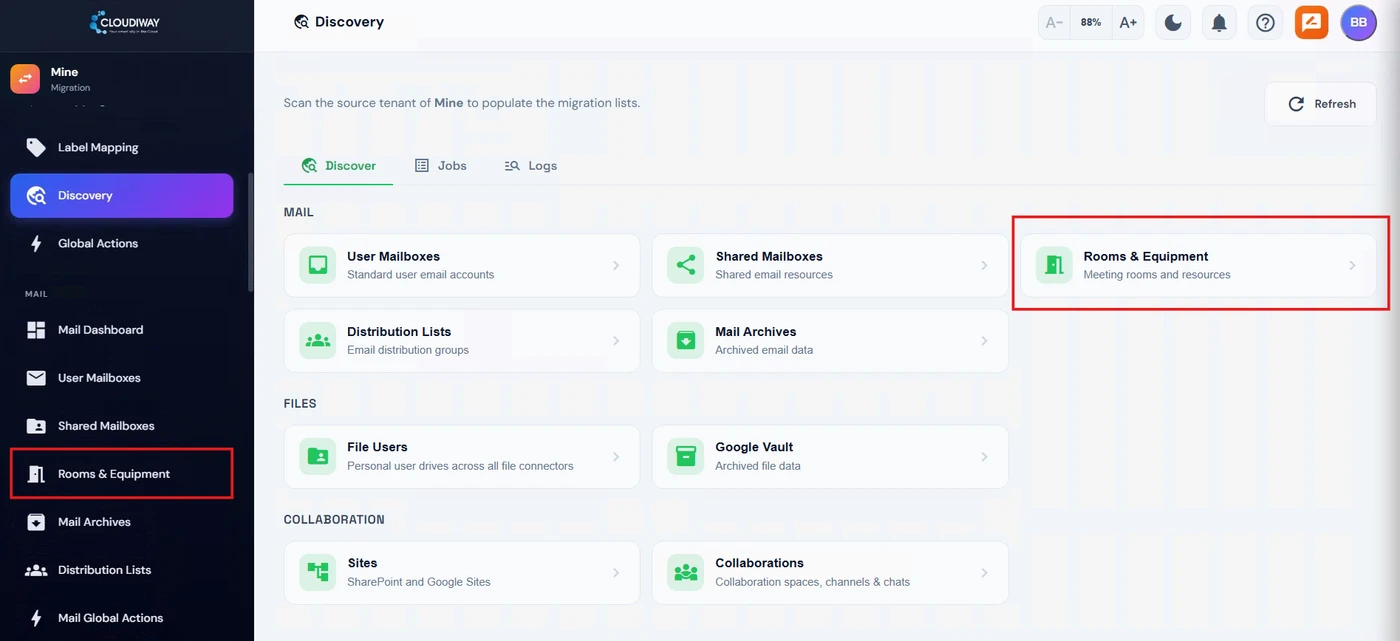Viewport: 1400px width, 641px height.
Task: Click the sidebar vertical scrollbar
Action: pos(251,232)
